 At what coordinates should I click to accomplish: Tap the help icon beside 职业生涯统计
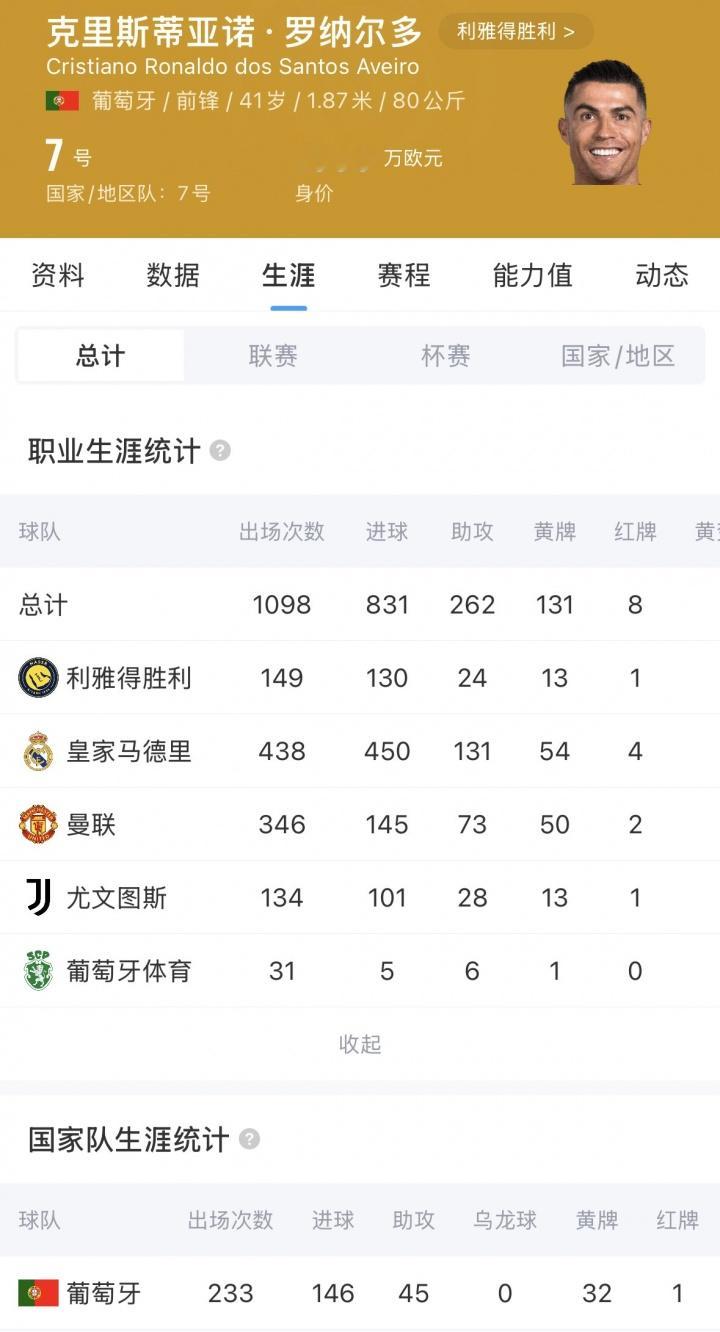(x=220, y=451)
